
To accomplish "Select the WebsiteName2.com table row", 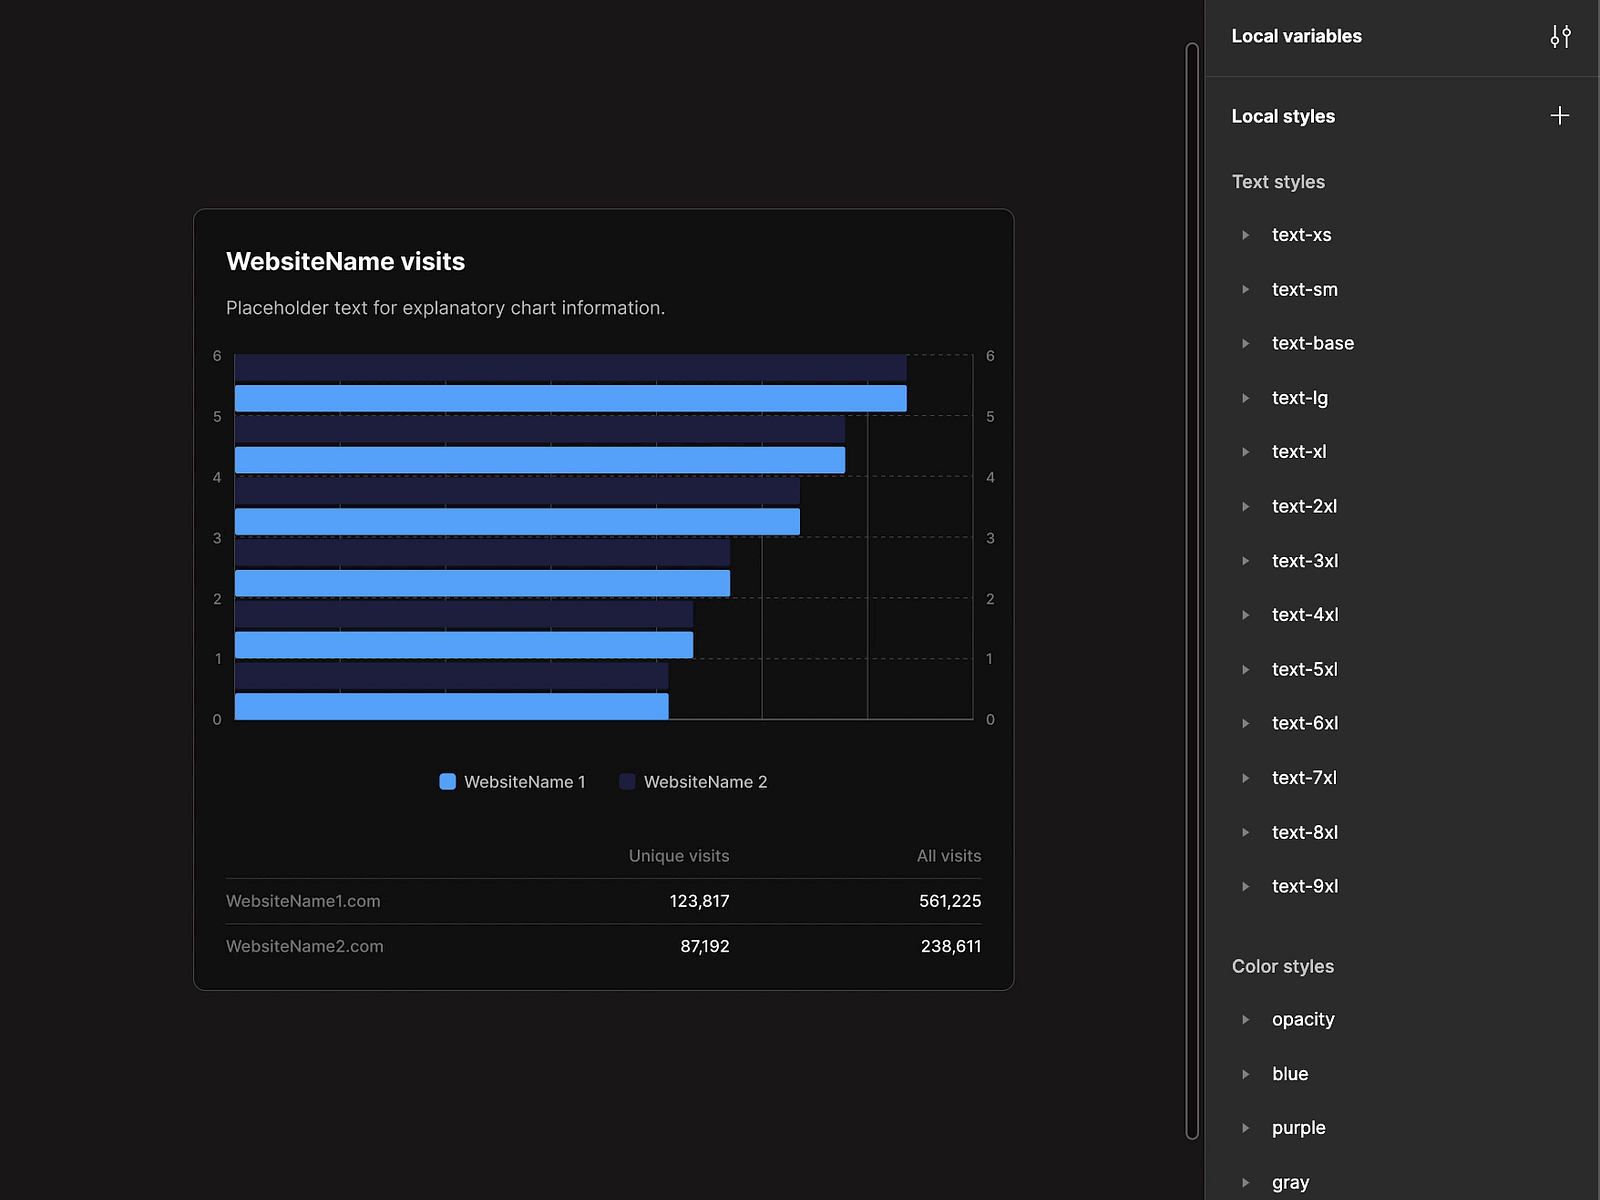I will point(304,946).
